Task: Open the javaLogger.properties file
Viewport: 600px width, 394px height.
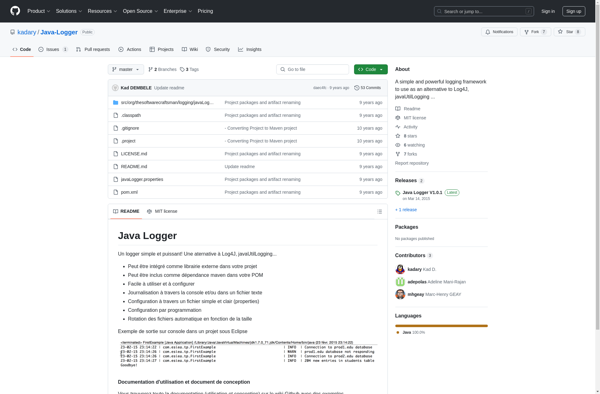Action: (x=142, y=179)
